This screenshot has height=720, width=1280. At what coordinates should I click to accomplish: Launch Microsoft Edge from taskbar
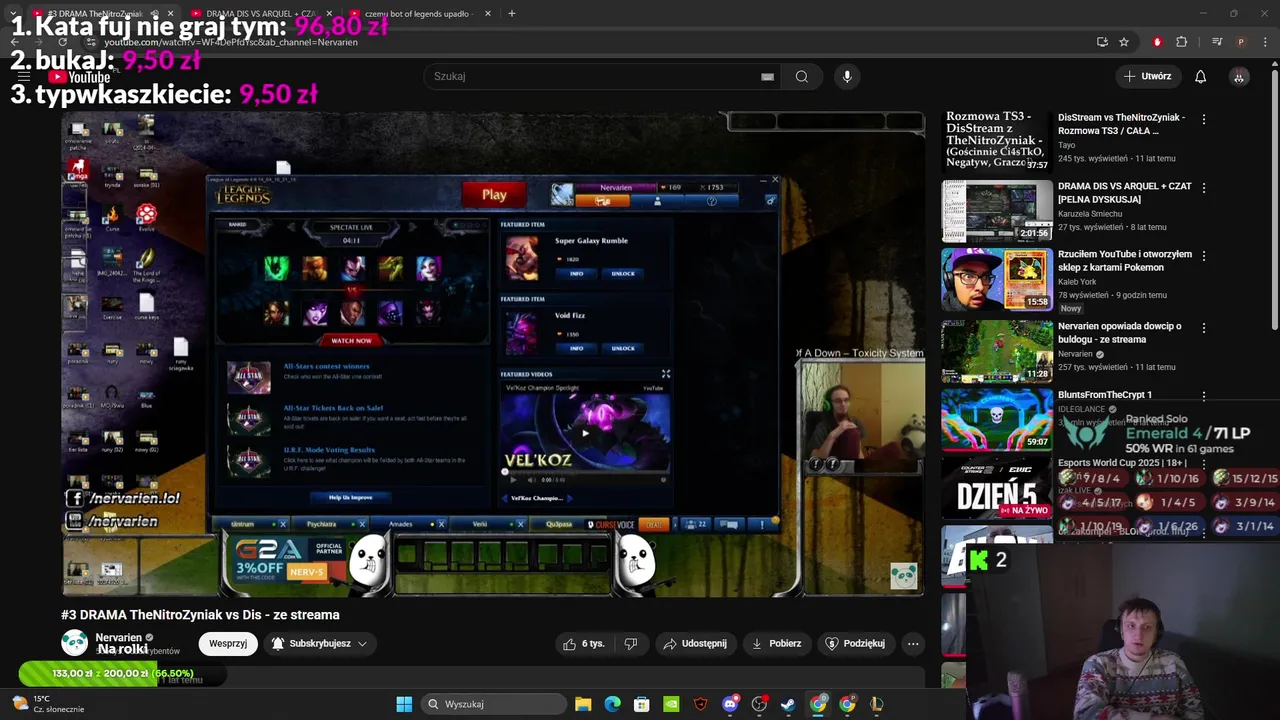coord(612,704)
